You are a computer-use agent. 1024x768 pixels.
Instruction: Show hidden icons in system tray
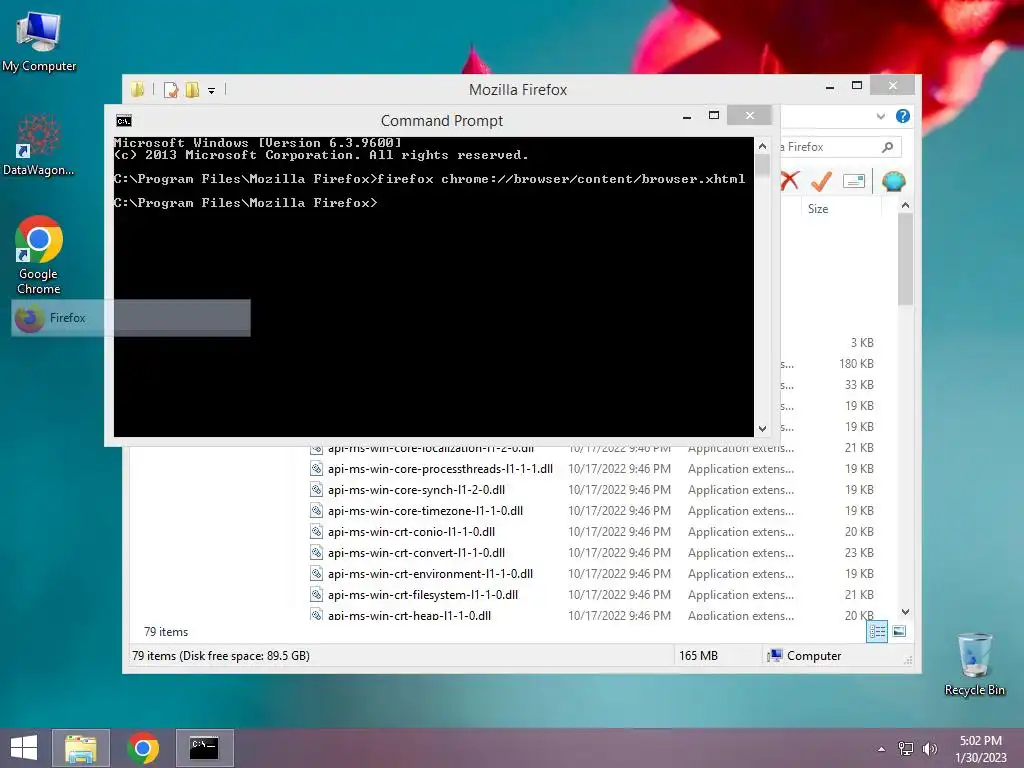882,749
